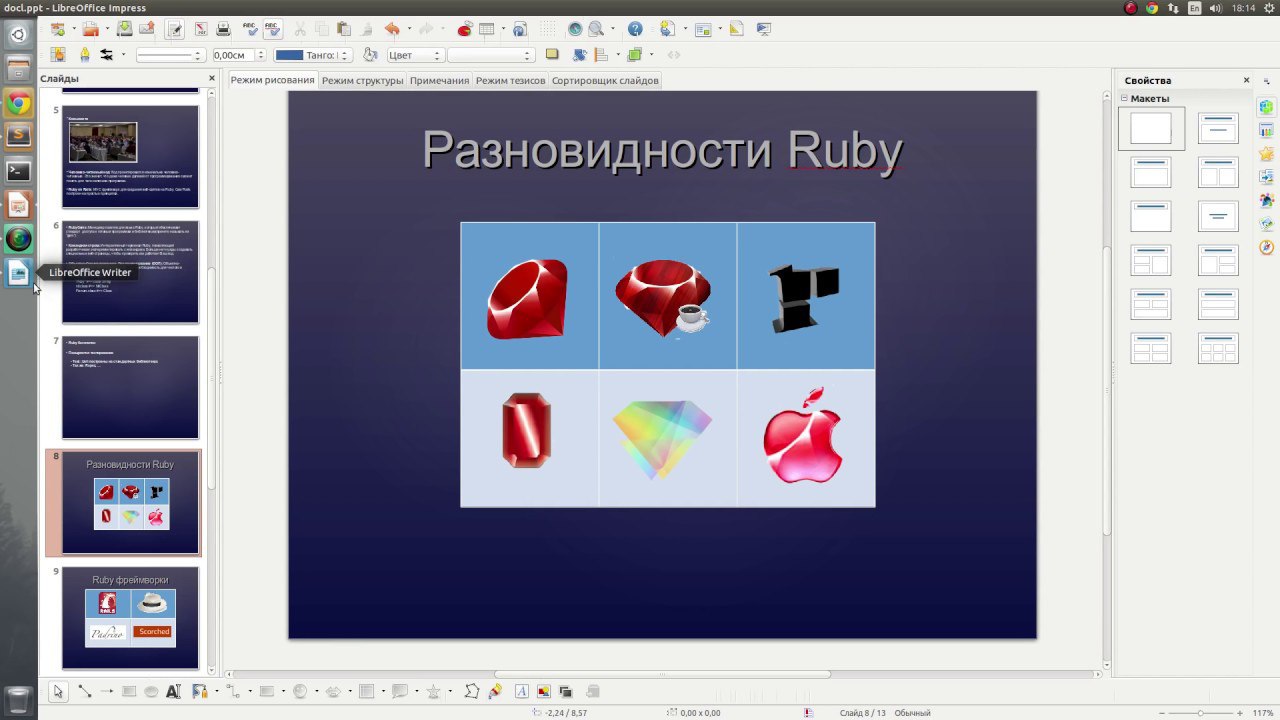This screenshot has width=1280, height=720.
Task: Switch to the Режим тезисов tab
Action: 510,80
